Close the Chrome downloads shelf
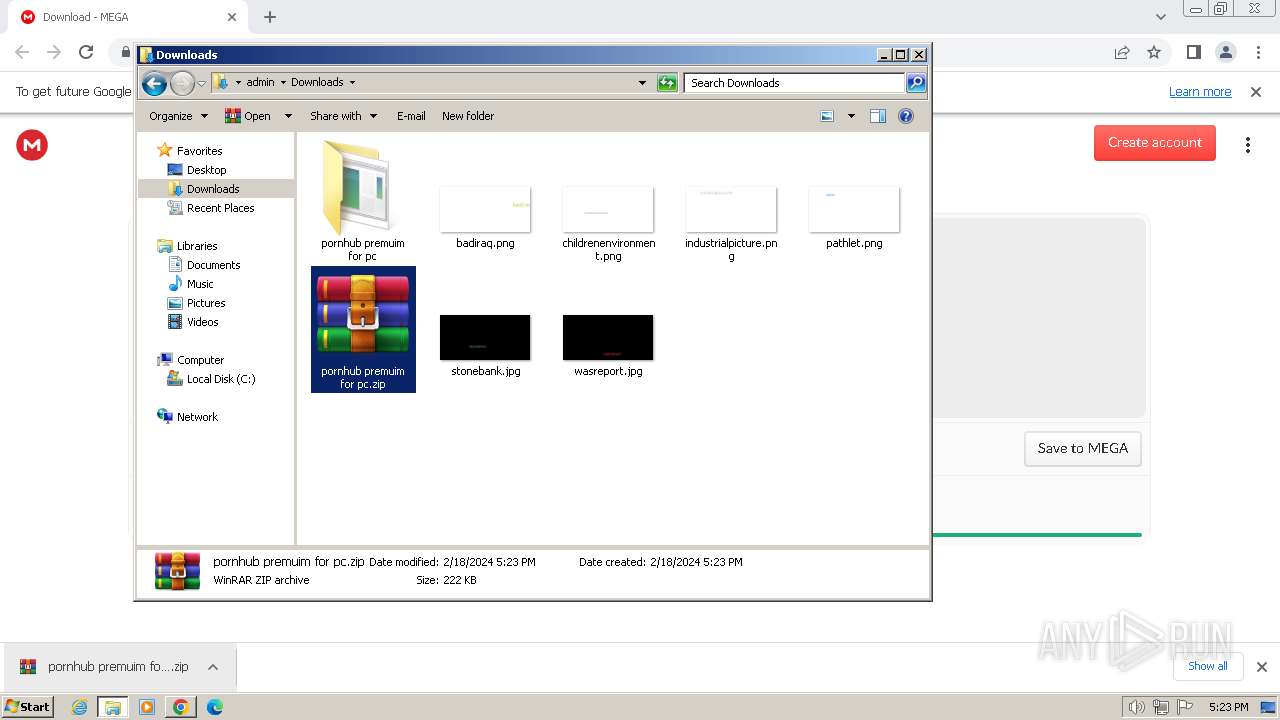Screen dimensions: 1280x720 [x=1262, y=667]
